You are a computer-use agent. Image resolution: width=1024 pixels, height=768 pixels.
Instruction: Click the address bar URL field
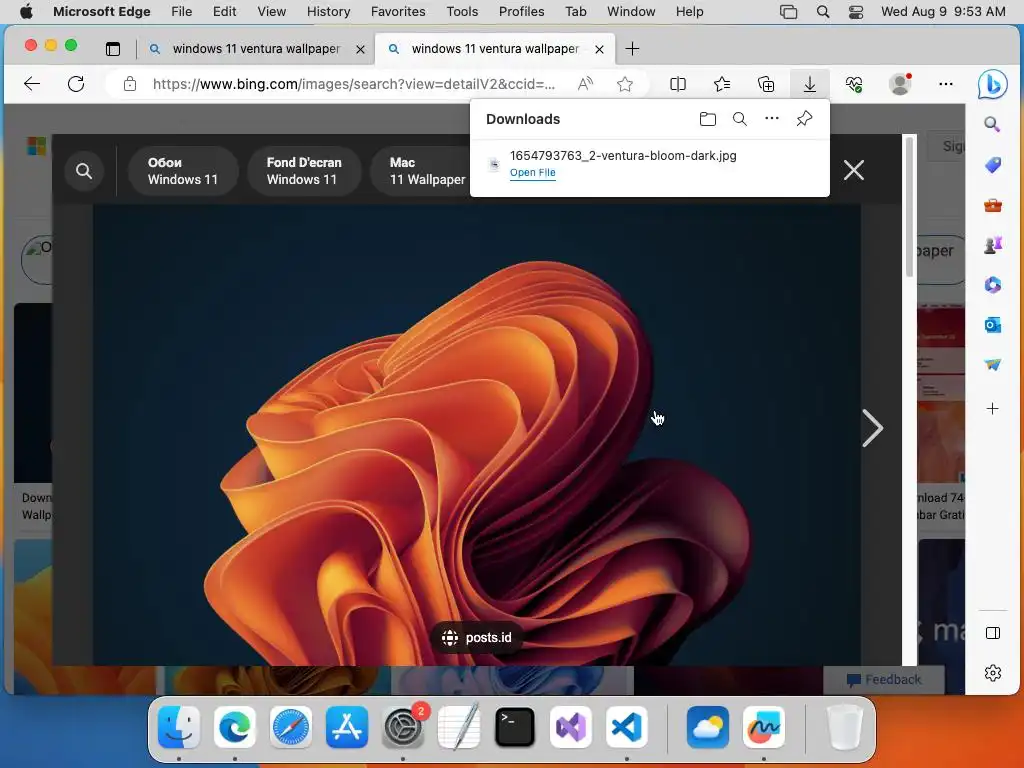click(x=354, y=84)
